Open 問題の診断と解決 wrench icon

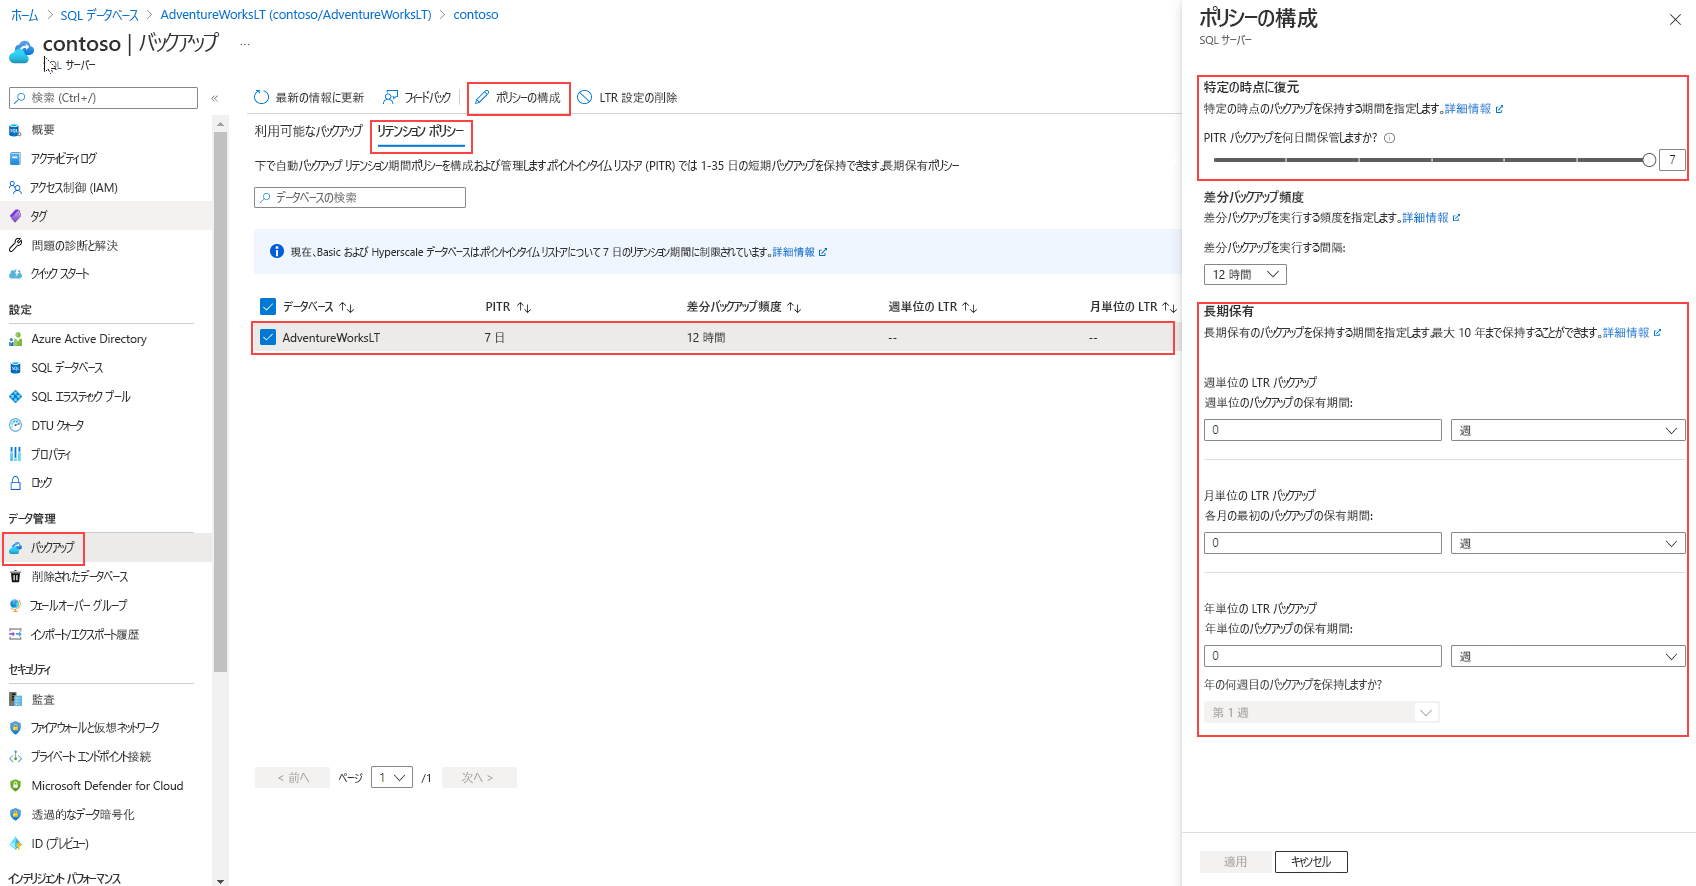coord(15,245)
